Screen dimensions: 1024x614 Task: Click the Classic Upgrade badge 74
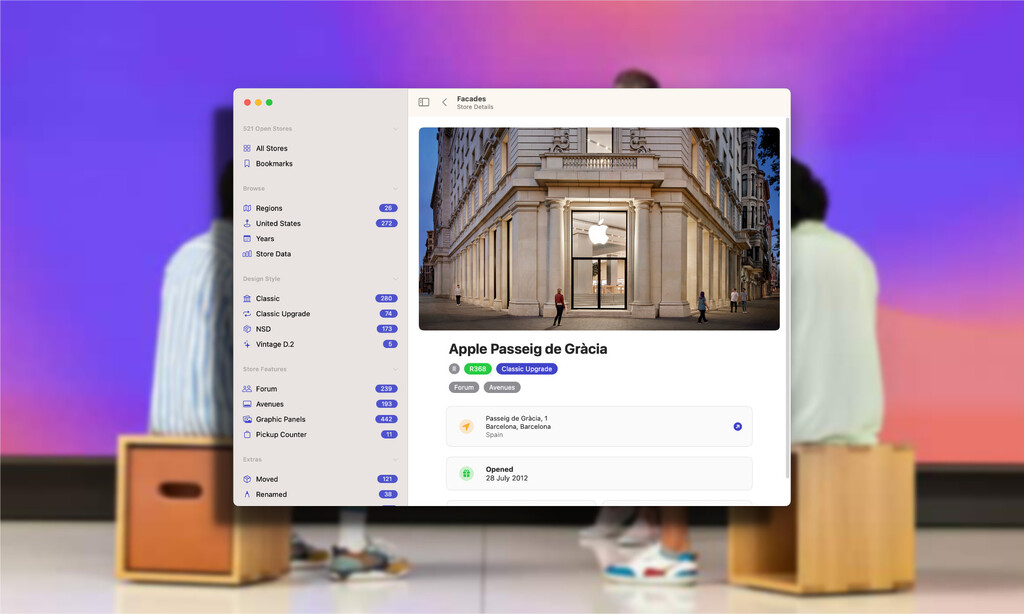pyautogui.click(x=389, y=314)
